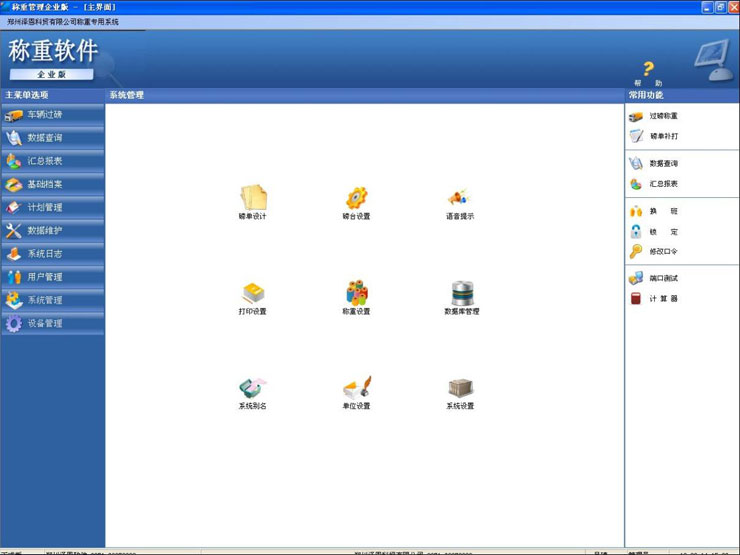Viewport: 740px width, 555px height.
Task: Launch 过磅称重 in 常用功能 panel
Action: click(x=654, y=116)
